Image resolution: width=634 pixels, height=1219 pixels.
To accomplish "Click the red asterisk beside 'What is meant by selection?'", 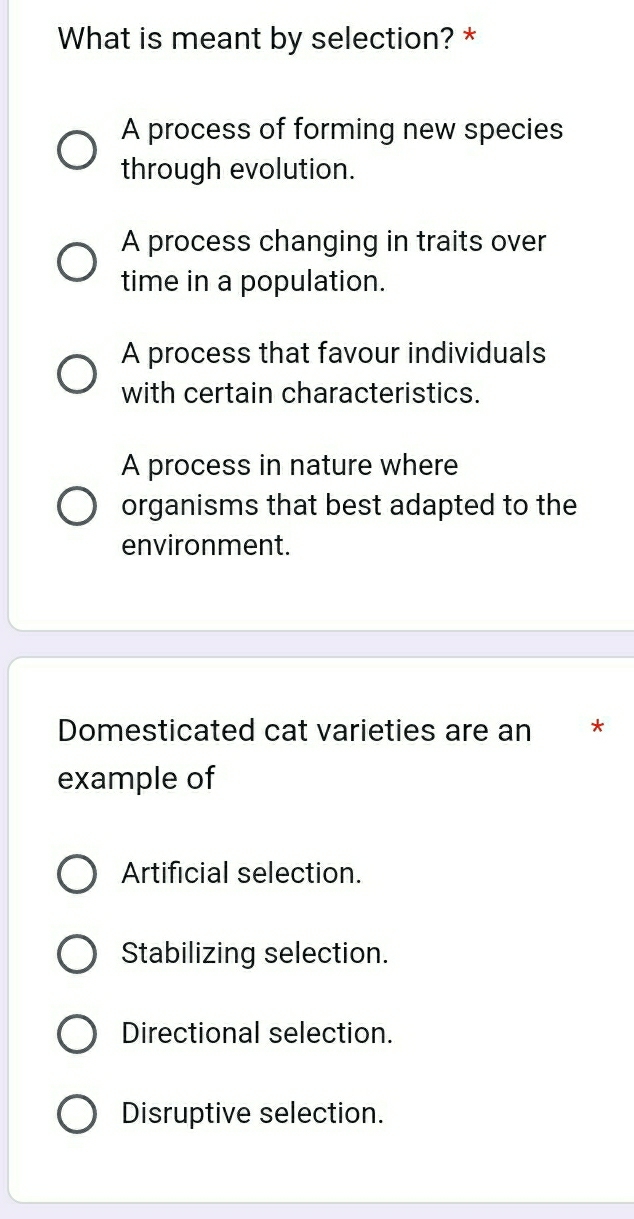I will click(469, 40).
